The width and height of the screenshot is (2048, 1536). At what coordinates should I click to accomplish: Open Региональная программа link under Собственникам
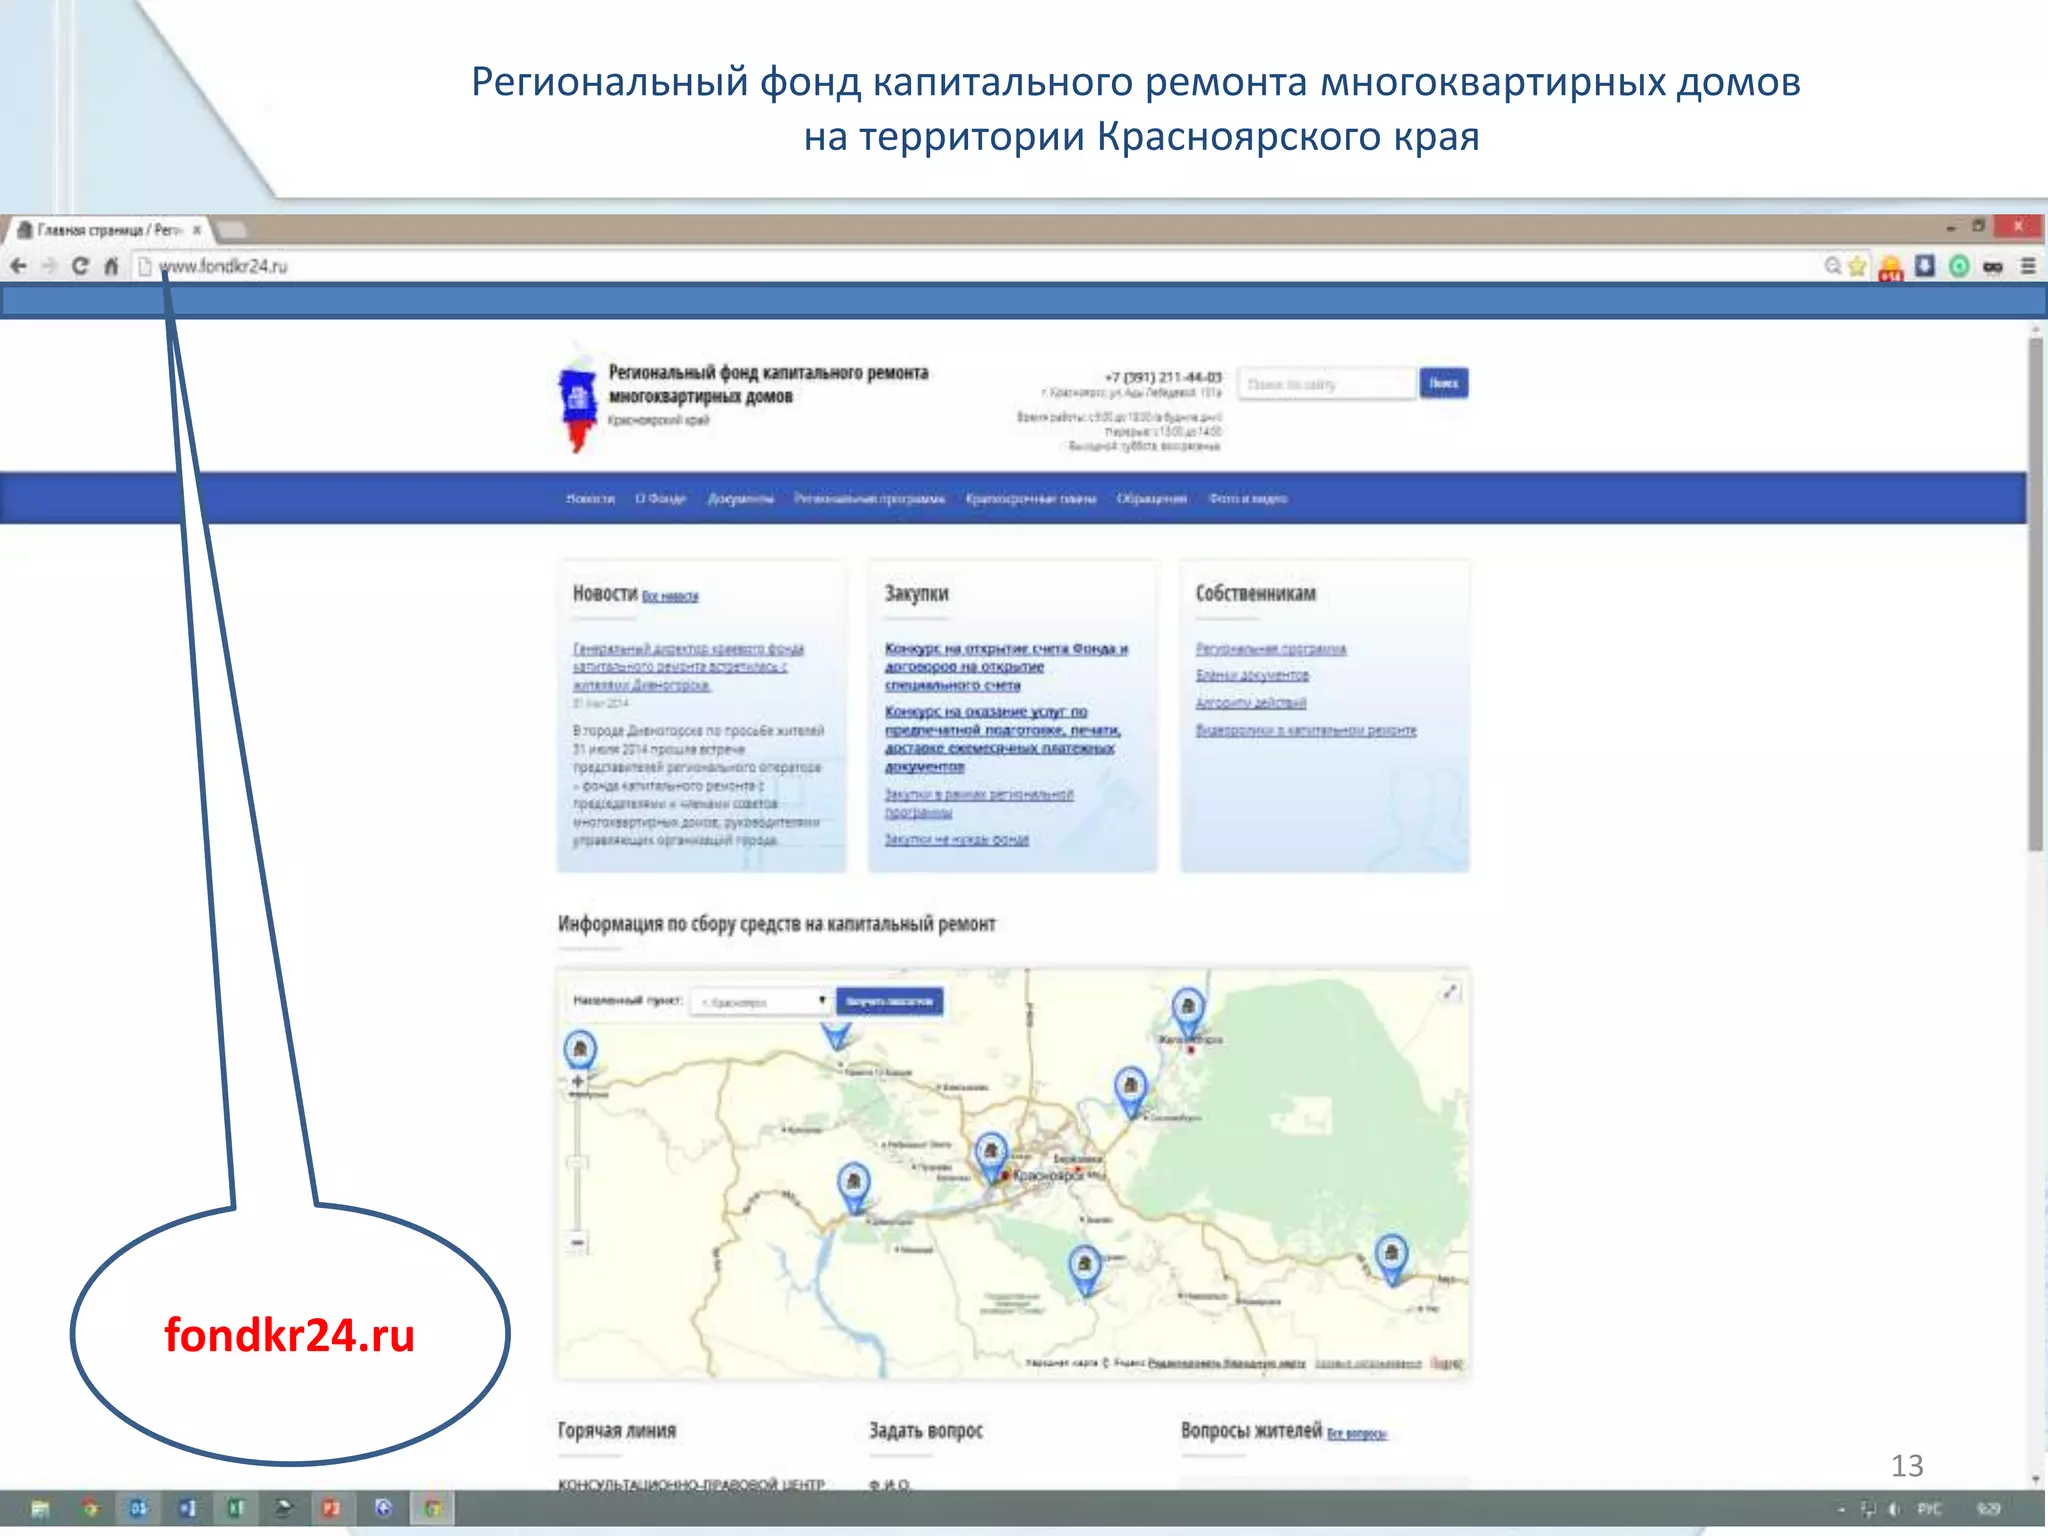[1271, 649]
